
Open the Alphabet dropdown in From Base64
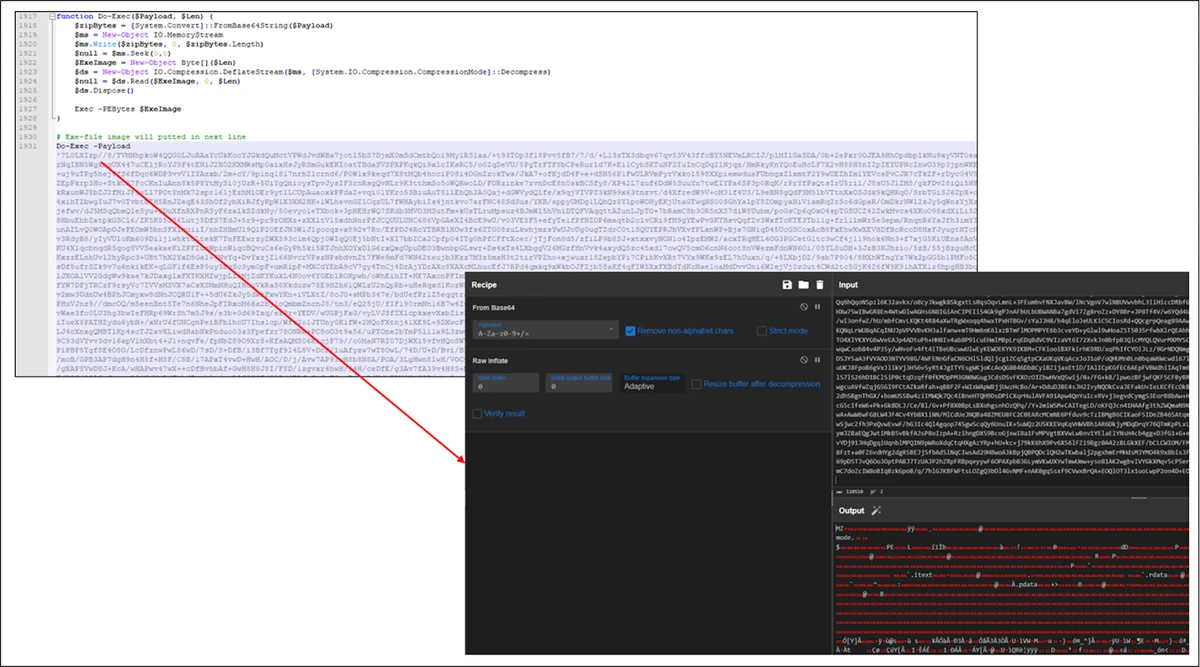click(611, 329)
